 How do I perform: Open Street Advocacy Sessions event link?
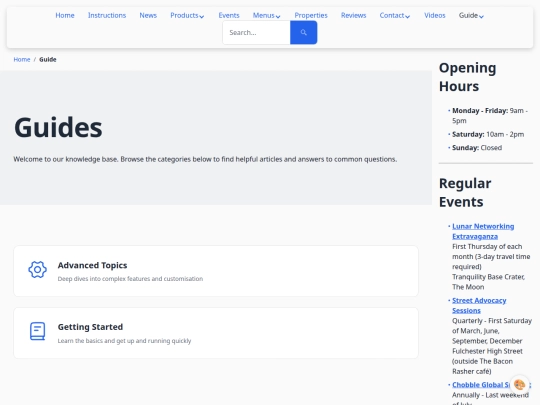(479, 305)
